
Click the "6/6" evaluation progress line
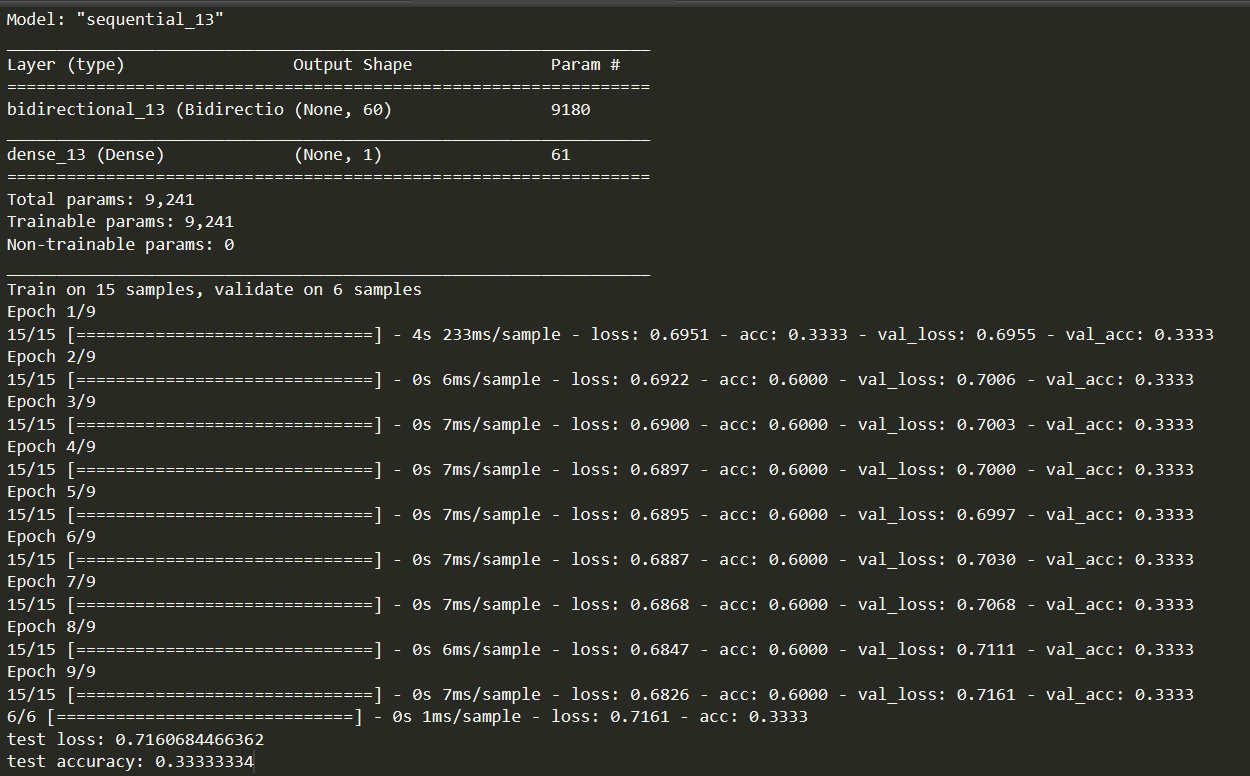point(407,717)
